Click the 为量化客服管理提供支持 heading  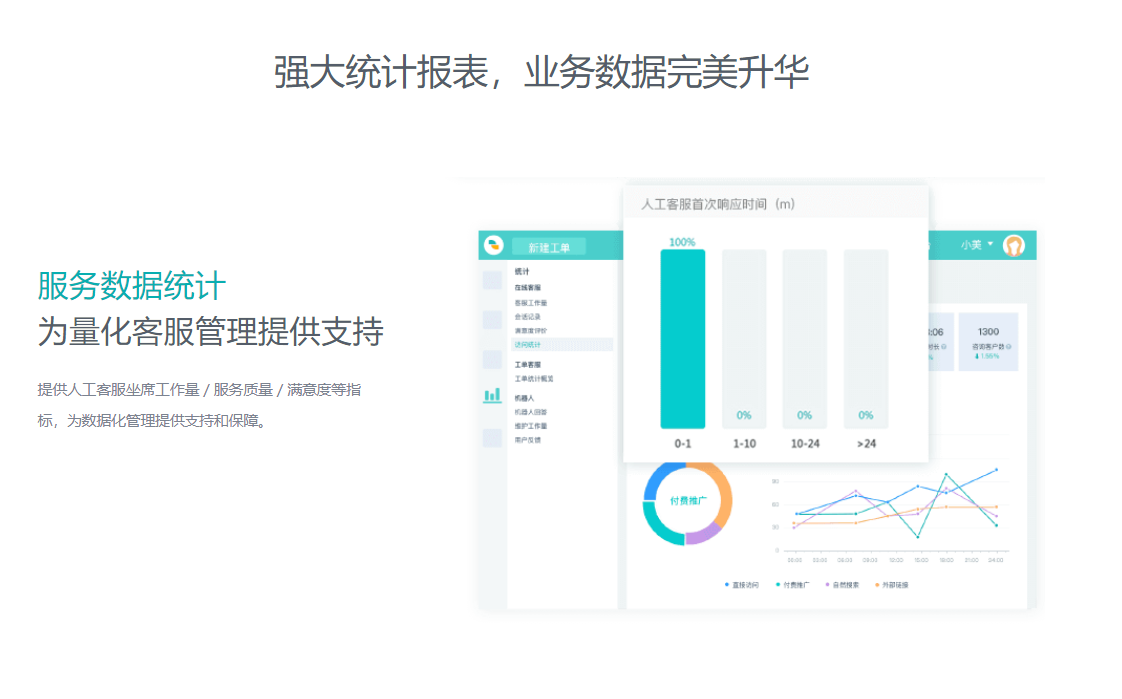[x=210, y=332]
